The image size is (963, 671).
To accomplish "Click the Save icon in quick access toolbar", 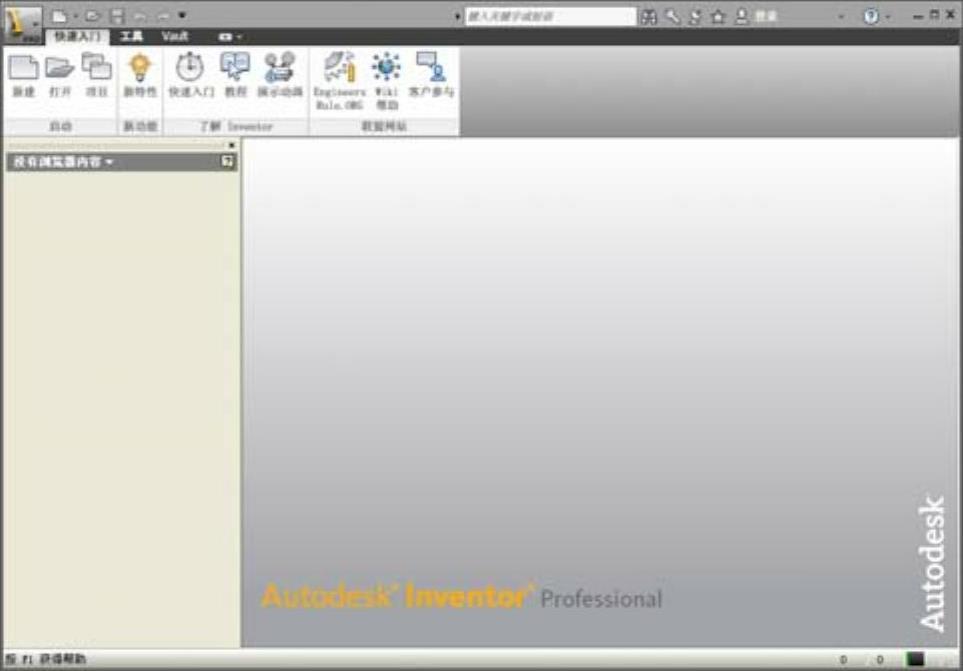I will 117,16.
